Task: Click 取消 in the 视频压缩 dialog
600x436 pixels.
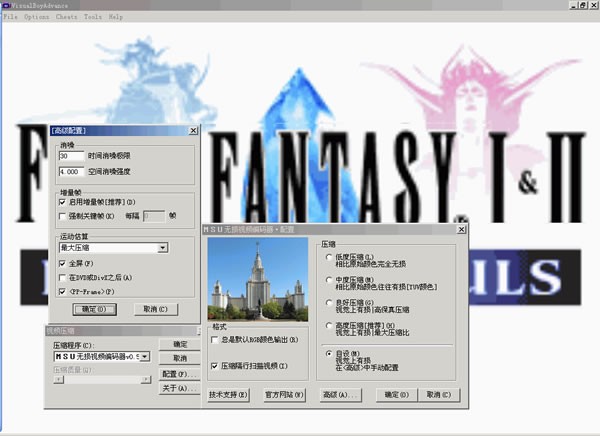Action: 180,358
